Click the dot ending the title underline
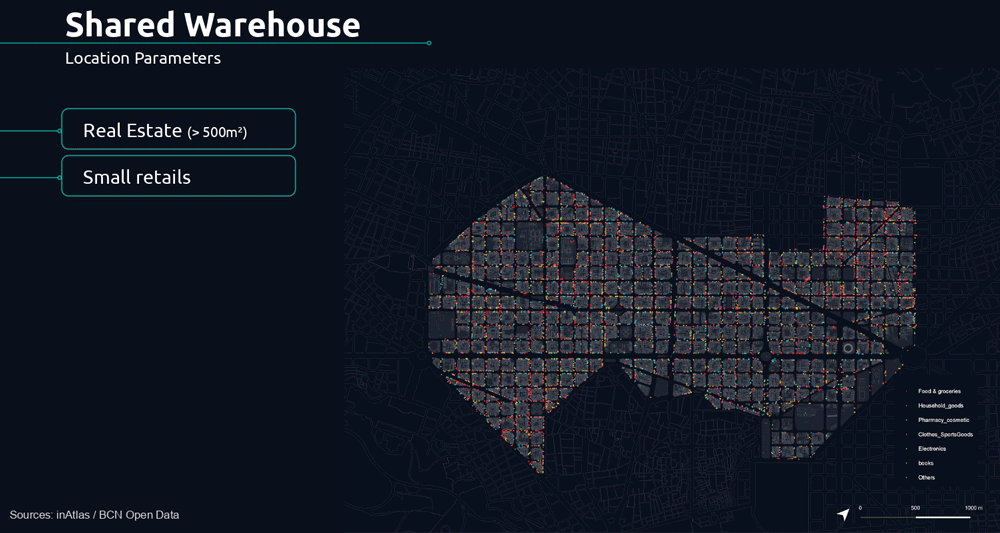This screenshot has width=1000, height=533. pos(429,43)
